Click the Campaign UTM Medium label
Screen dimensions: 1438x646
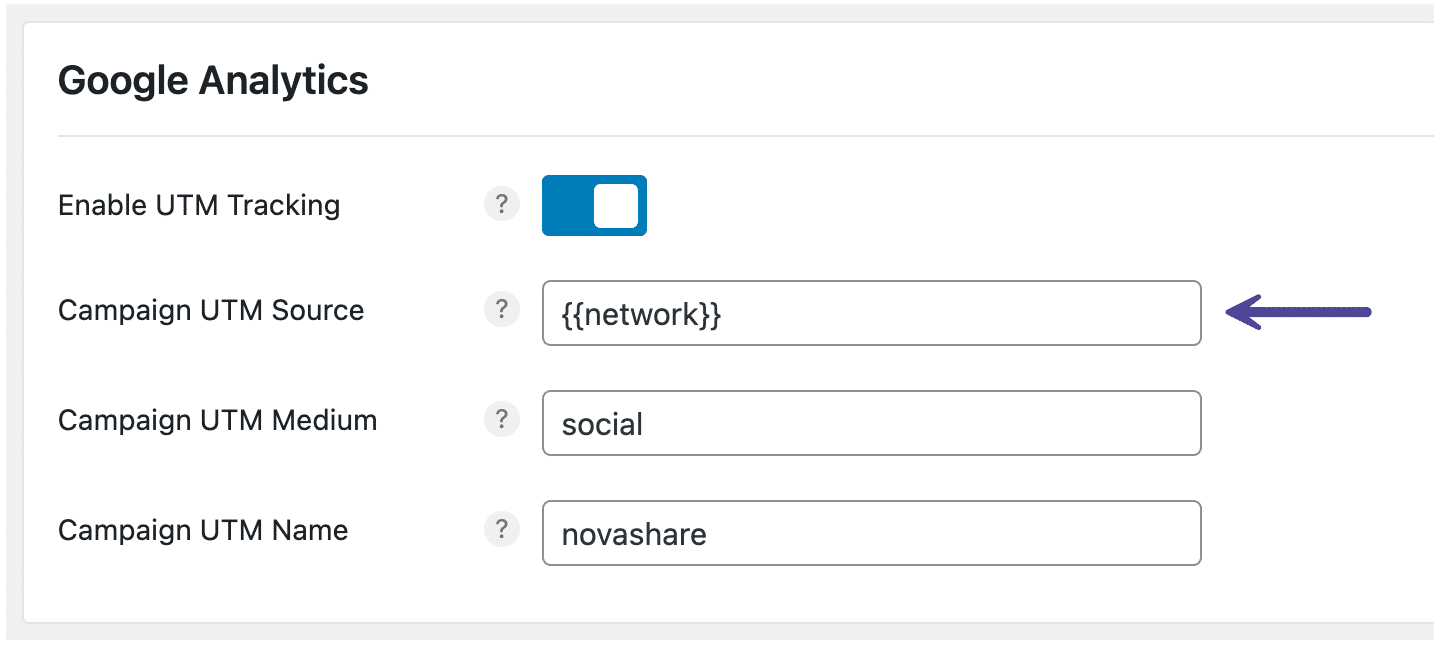[x=217, y=420]
